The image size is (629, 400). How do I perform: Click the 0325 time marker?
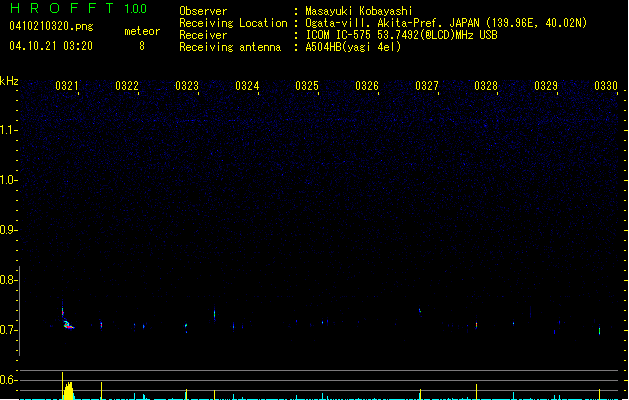307,86
